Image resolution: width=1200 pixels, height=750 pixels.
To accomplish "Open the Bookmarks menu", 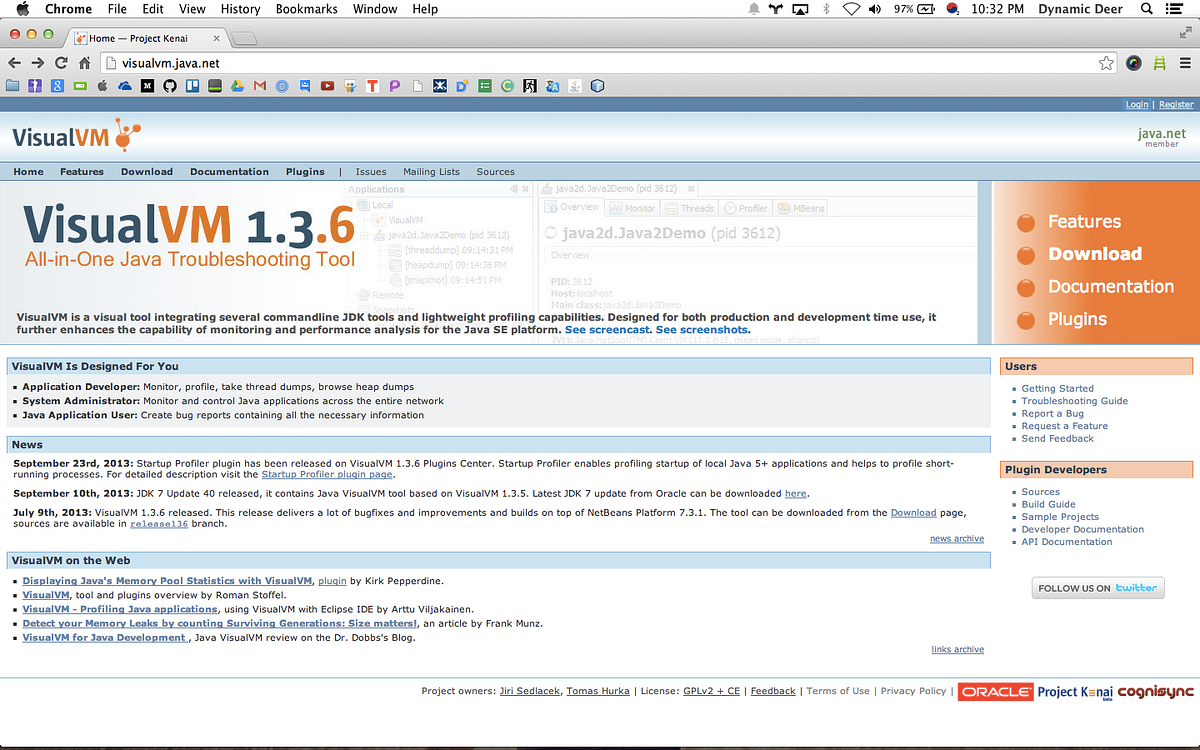I will 306,9.
